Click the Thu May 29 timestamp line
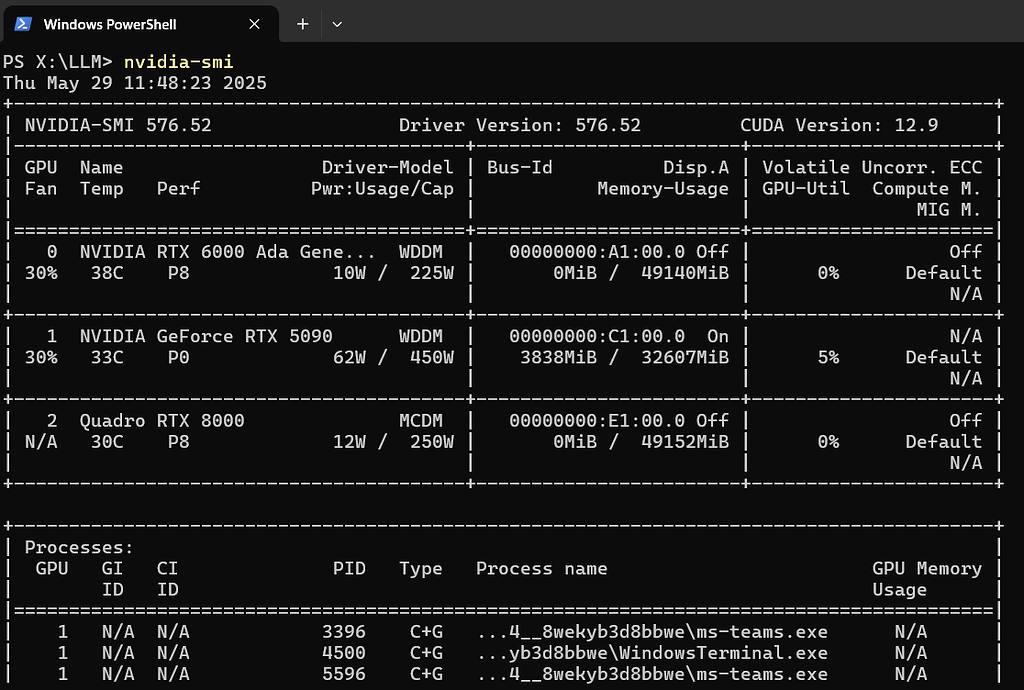Viewport: 1024px width, 690px height. (x=135, y=83)
